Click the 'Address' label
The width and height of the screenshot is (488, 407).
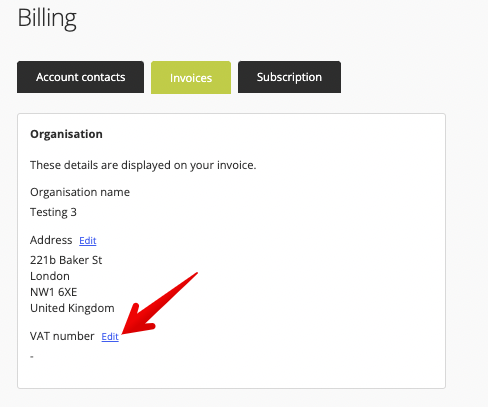pyautogui.click(x=51, y=240)
